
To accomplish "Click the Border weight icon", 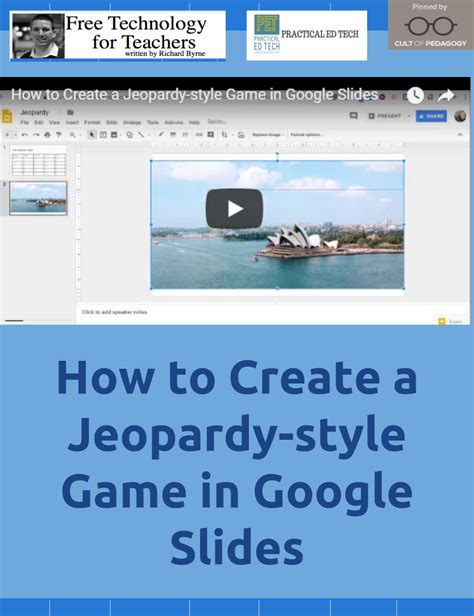I will 173,134.
